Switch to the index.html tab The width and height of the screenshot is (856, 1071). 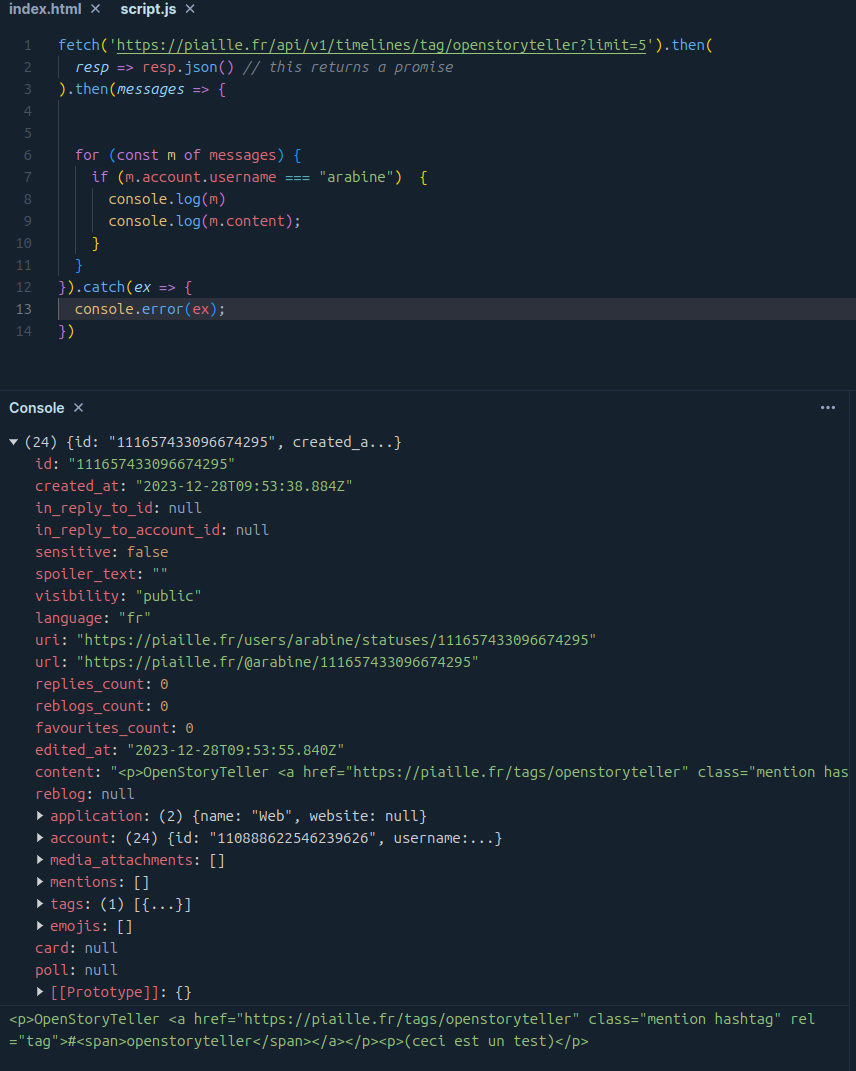(x=44, y=9)
